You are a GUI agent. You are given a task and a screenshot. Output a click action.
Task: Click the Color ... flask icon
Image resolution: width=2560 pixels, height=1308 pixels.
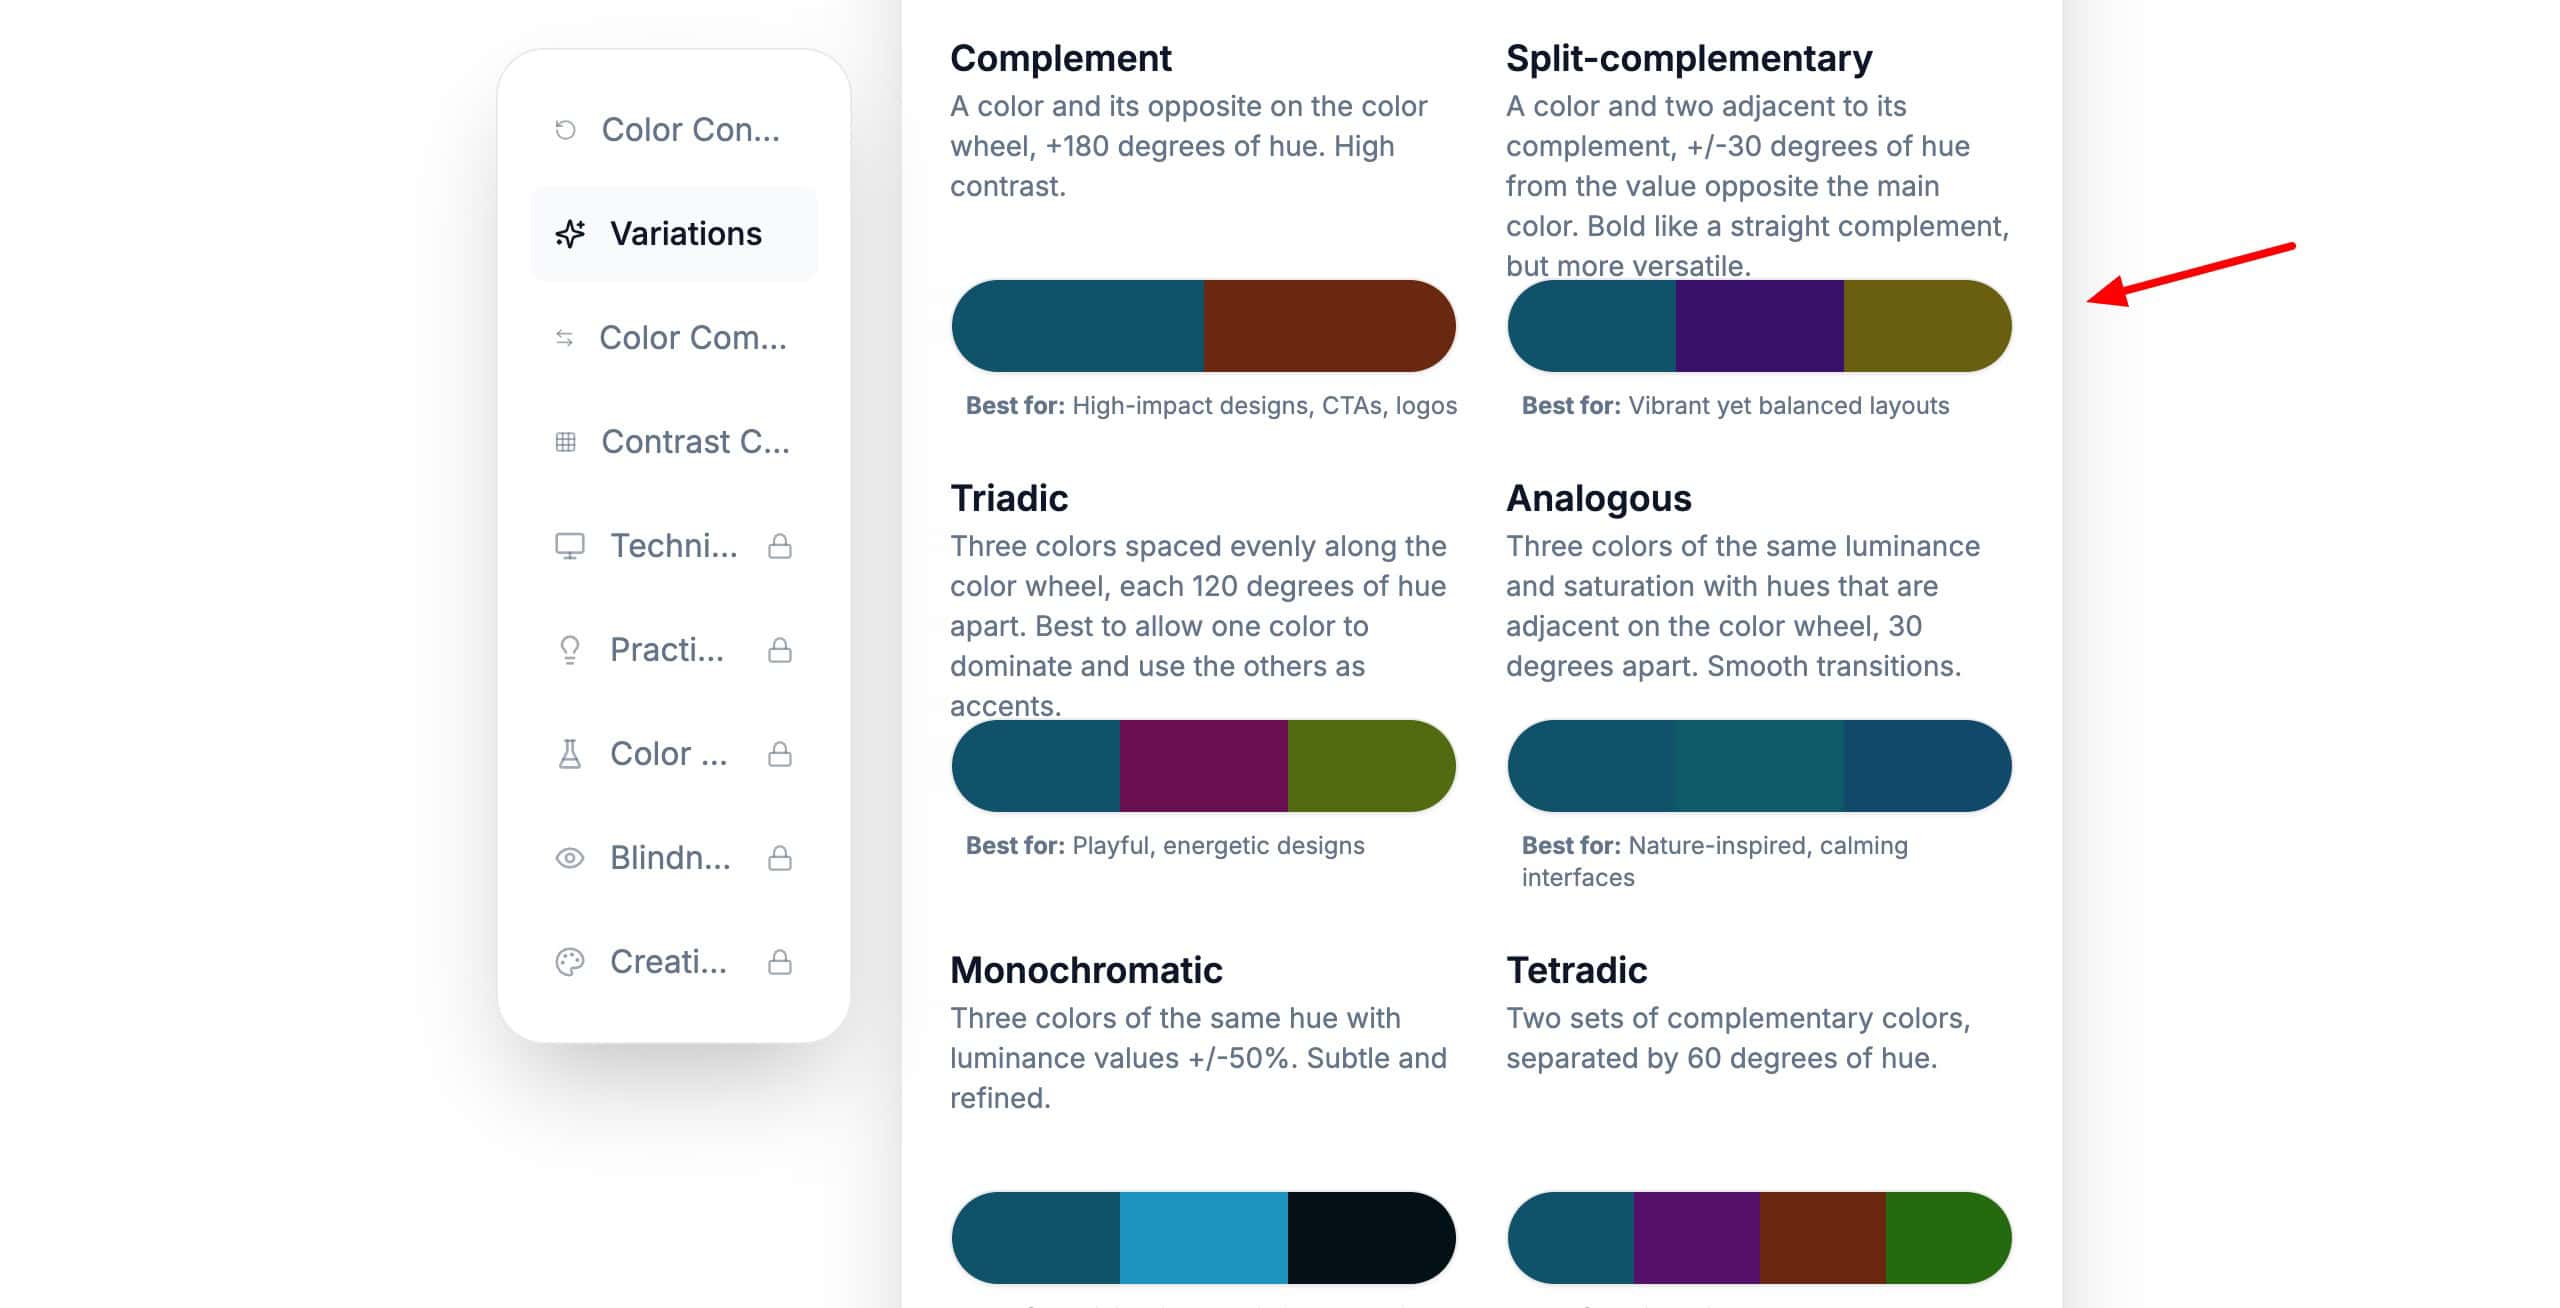coord(569,754)
